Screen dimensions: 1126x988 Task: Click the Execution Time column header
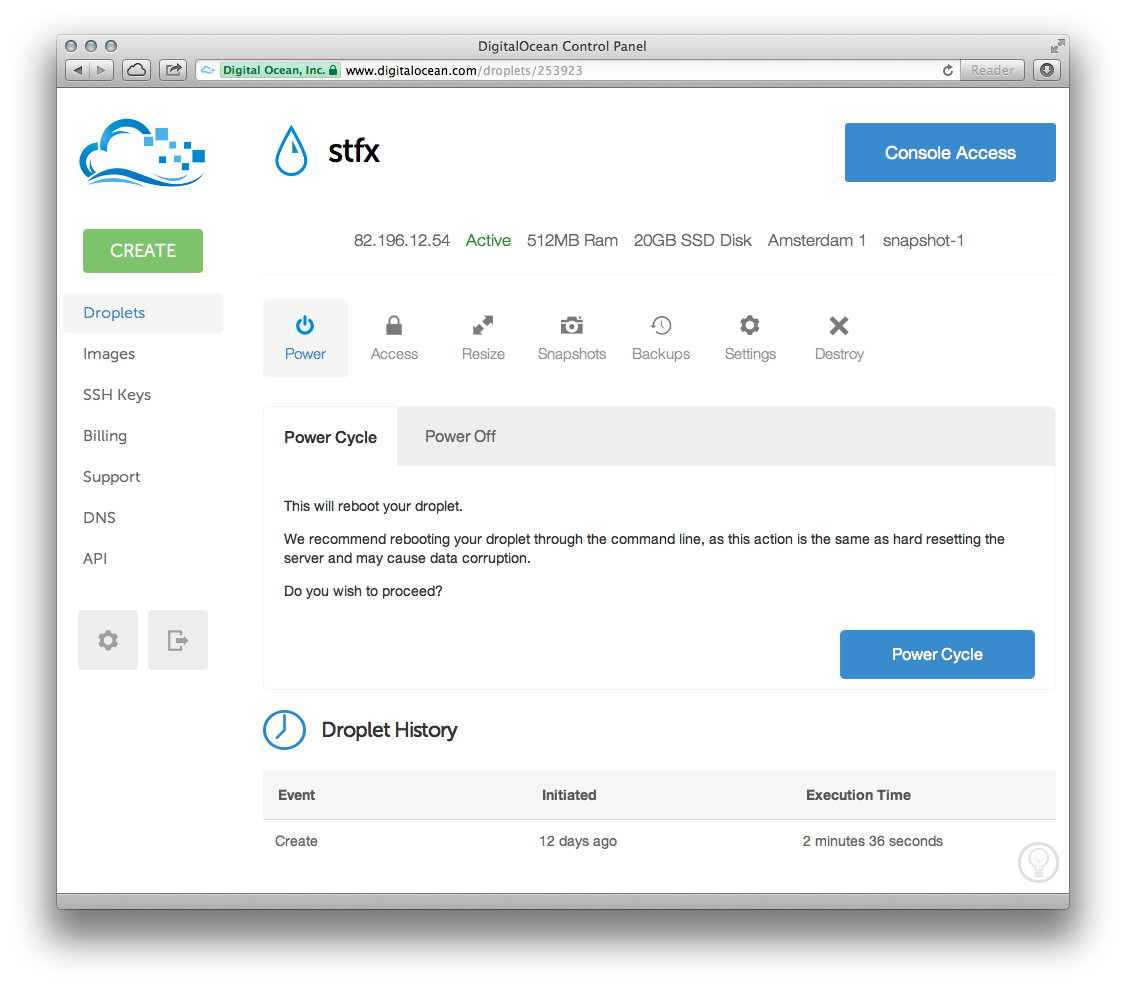point(858,795)
